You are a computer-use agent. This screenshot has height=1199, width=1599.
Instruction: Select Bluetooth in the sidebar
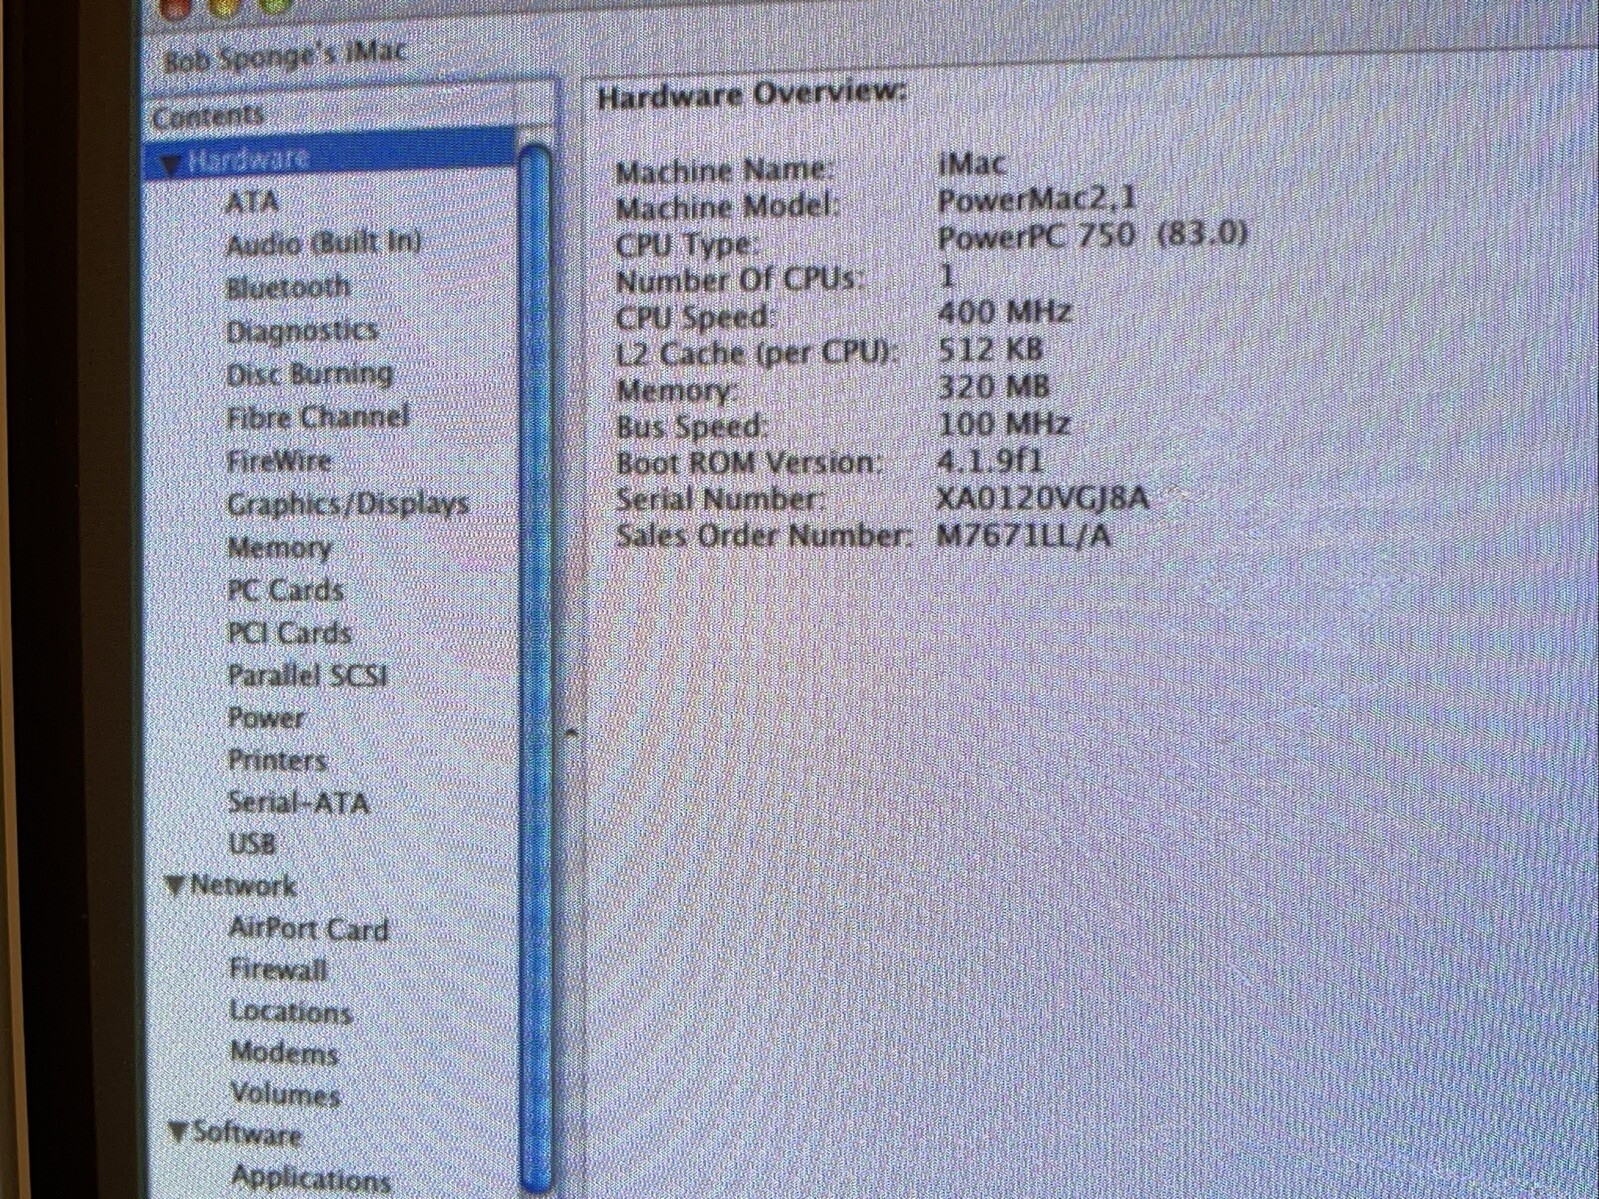pos(288,288)
